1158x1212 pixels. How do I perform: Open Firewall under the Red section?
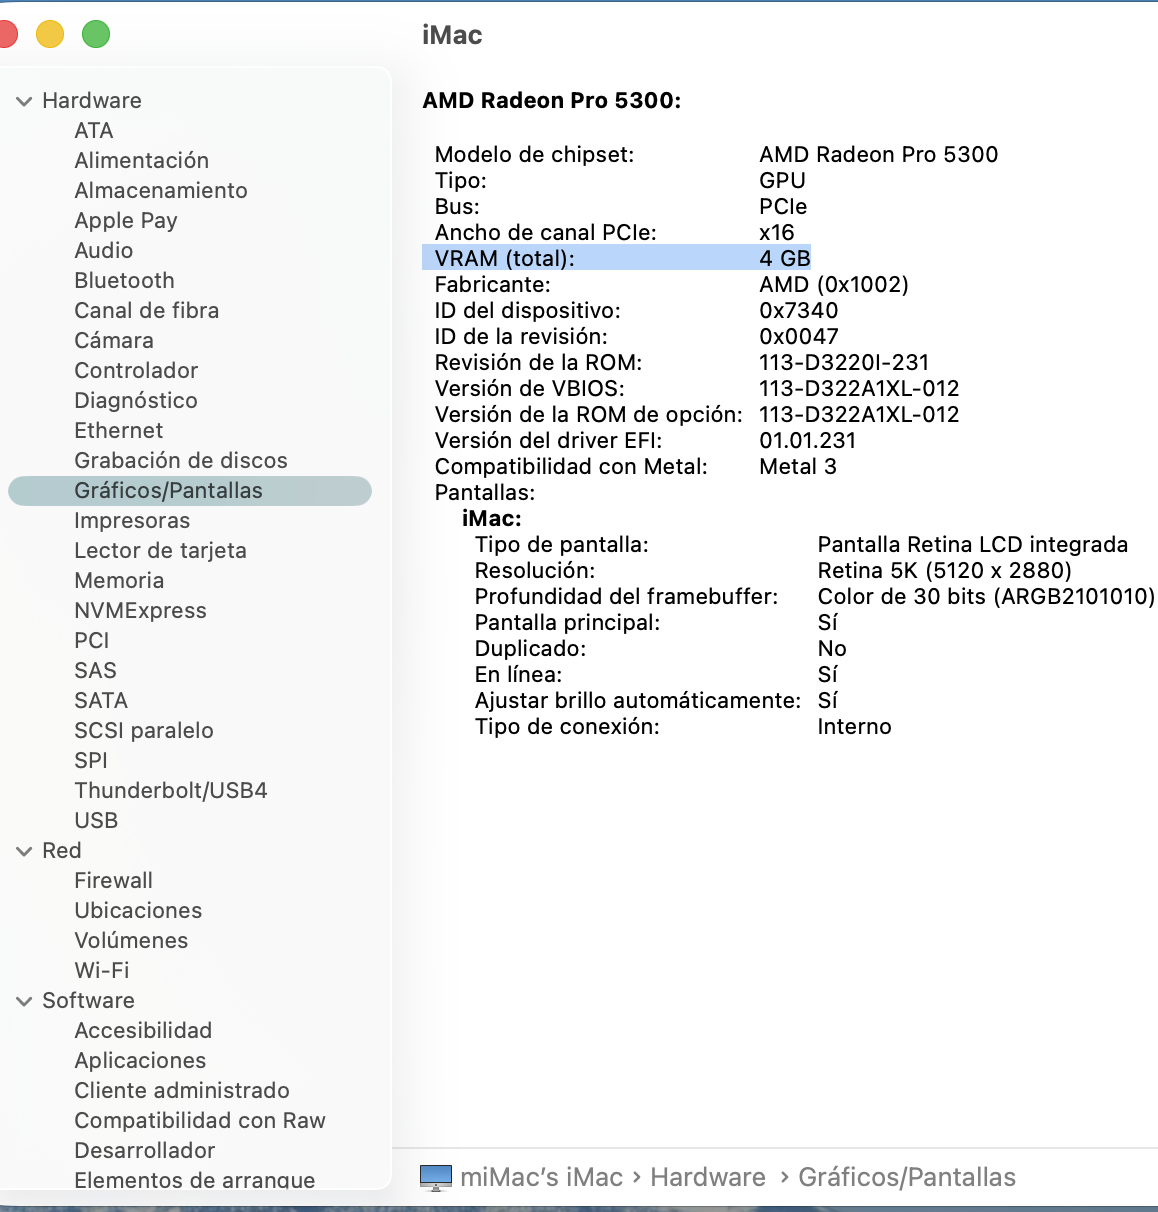(113, 881)
